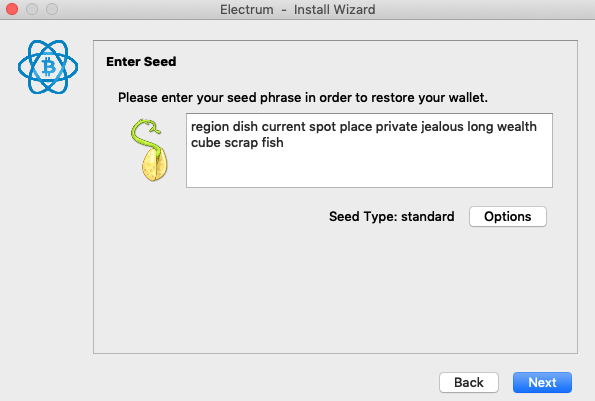Click the "Please enter your seed phrase" instruction text

[x=302, y=98]
